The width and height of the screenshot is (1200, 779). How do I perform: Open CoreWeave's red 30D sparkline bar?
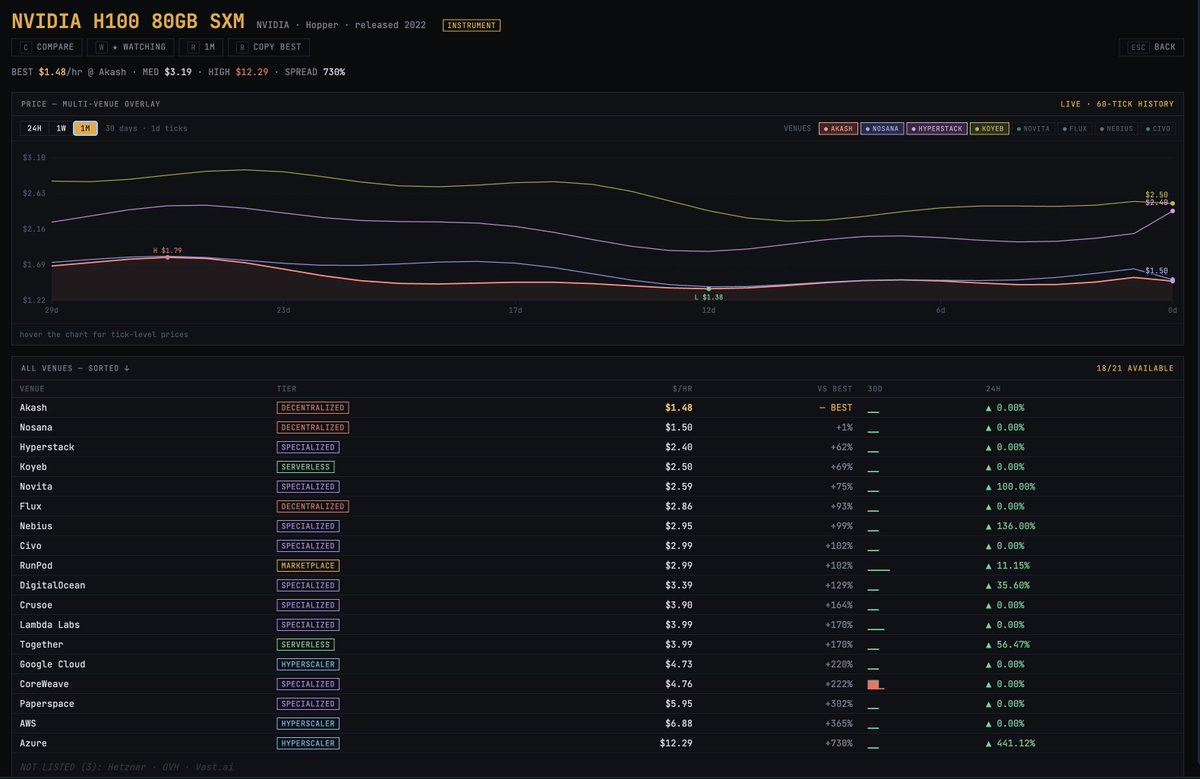[x=876, y=684]
